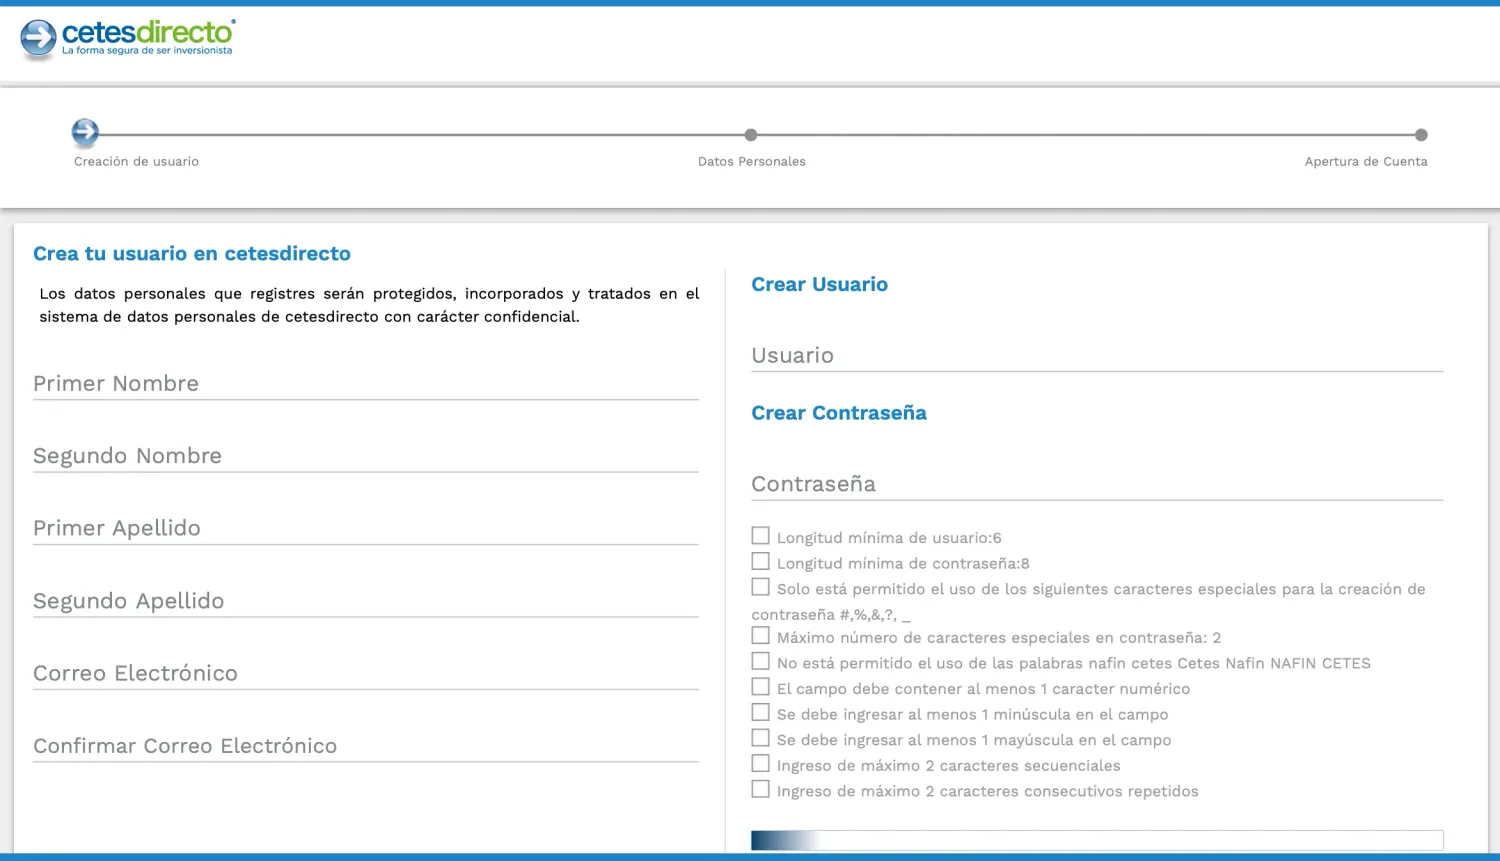Image resolution: width=1500 pixels, height=861 pixels.
Task: Focus the Segundo Nombre field
Action: point(366,456)
